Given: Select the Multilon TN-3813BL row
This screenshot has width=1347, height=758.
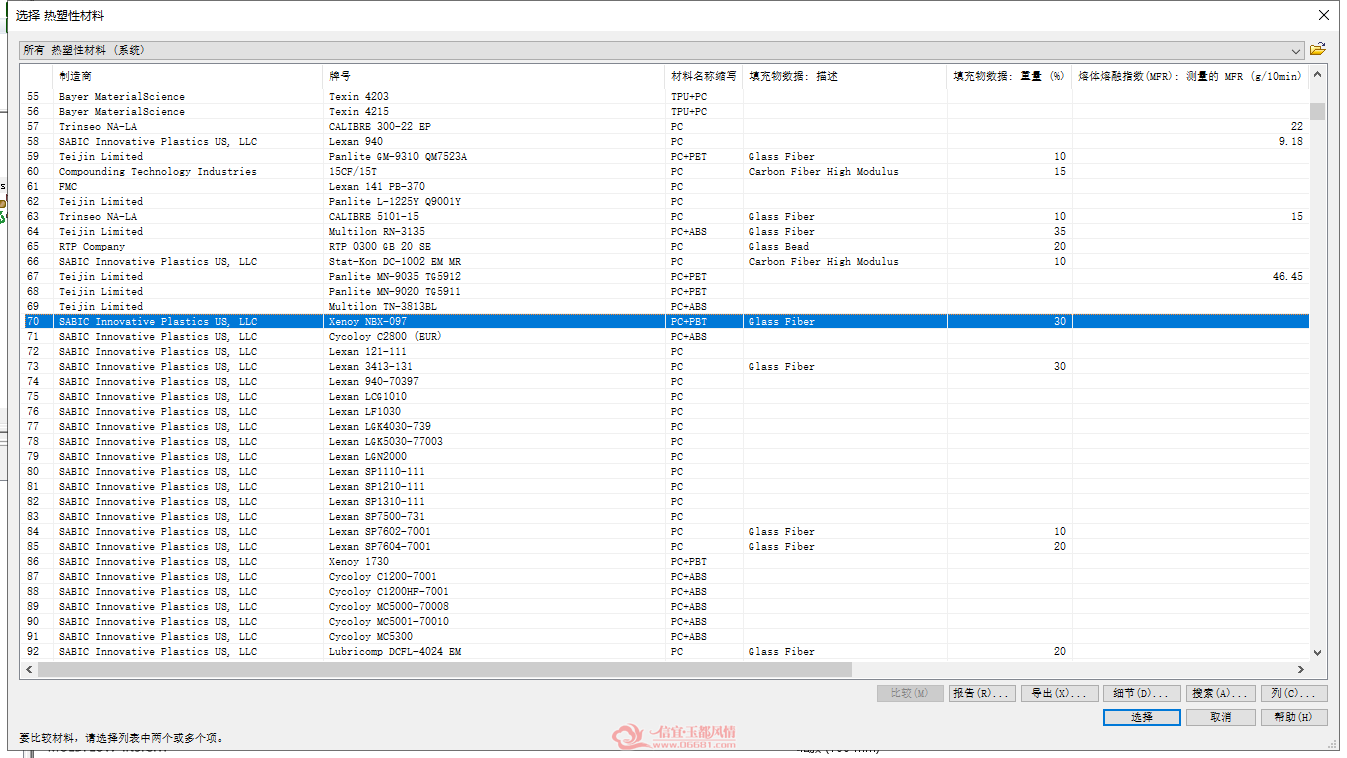Looking at the screenshot, I should coord(665,307).
